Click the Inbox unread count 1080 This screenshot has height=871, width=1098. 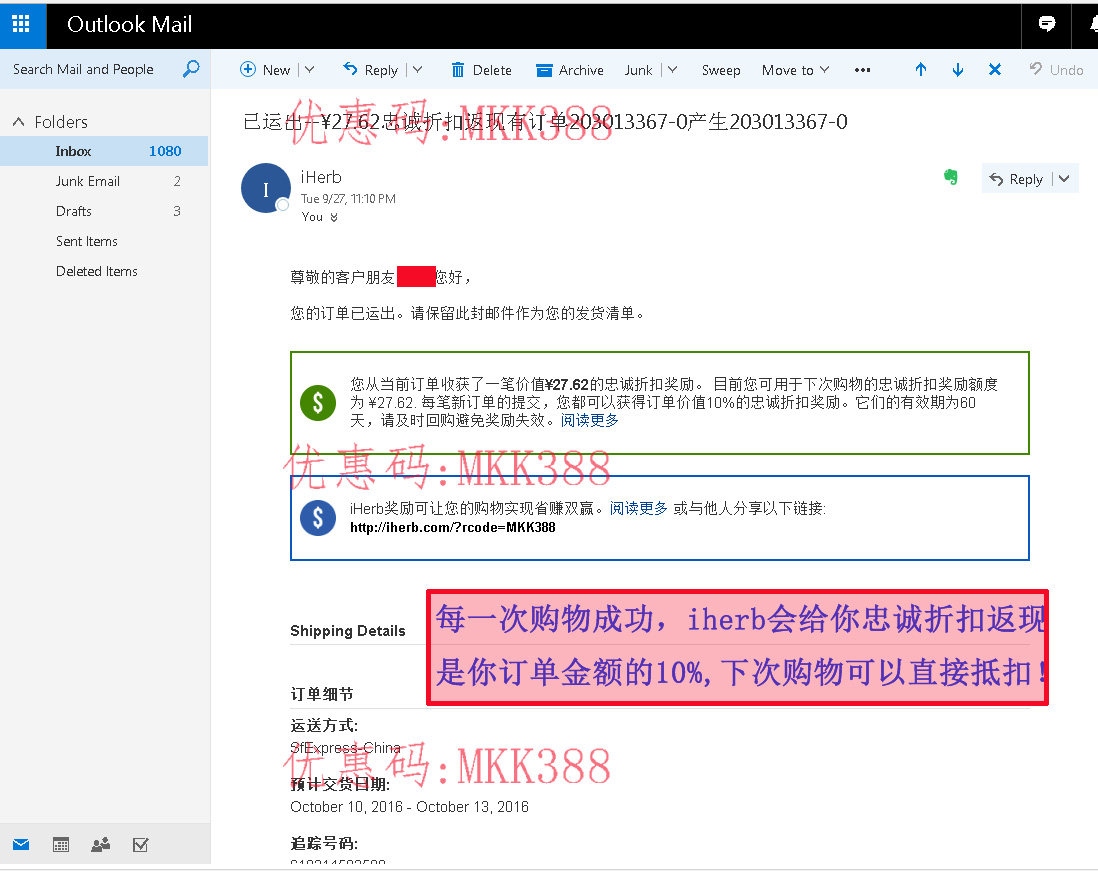click(165, 151)
